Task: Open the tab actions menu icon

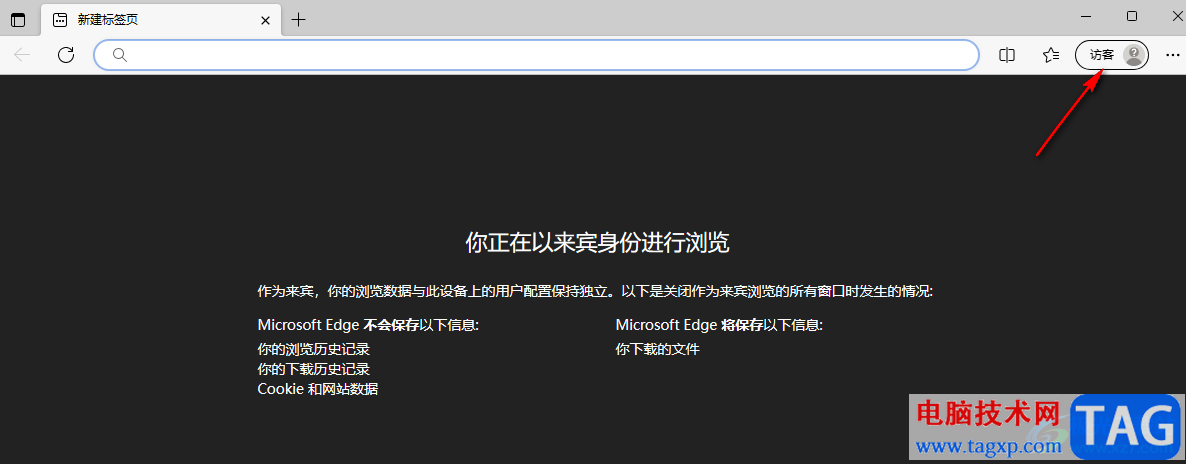Action: click(17, 20)
